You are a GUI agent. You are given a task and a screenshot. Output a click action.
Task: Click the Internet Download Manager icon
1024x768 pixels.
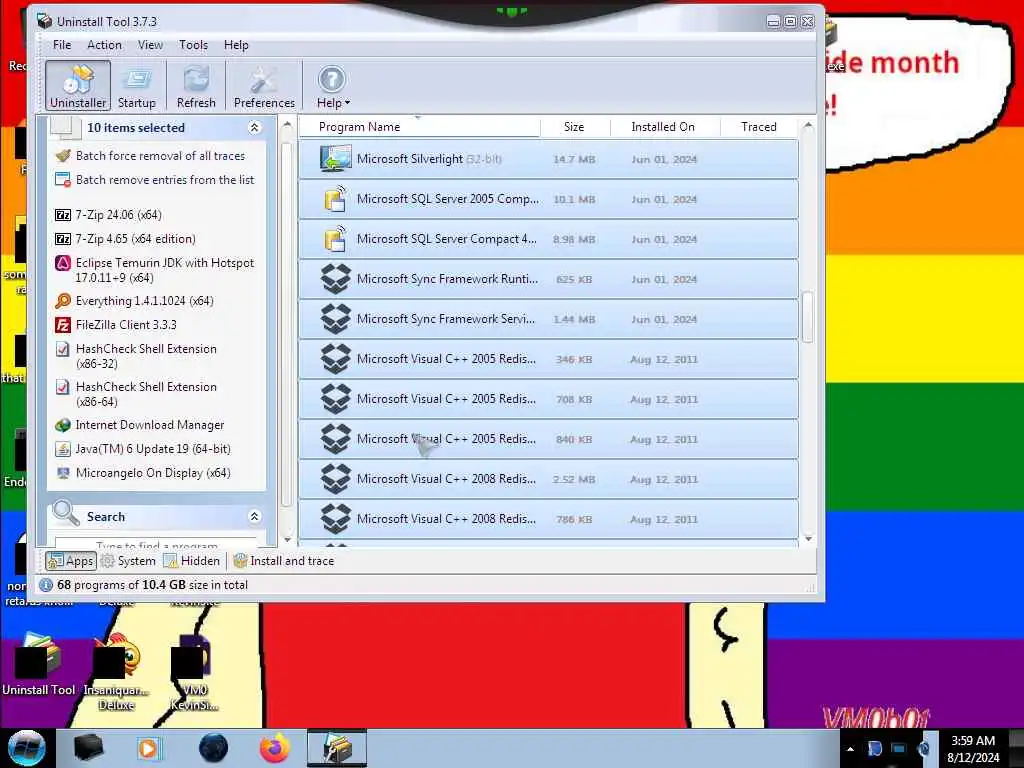pos(63,425)
